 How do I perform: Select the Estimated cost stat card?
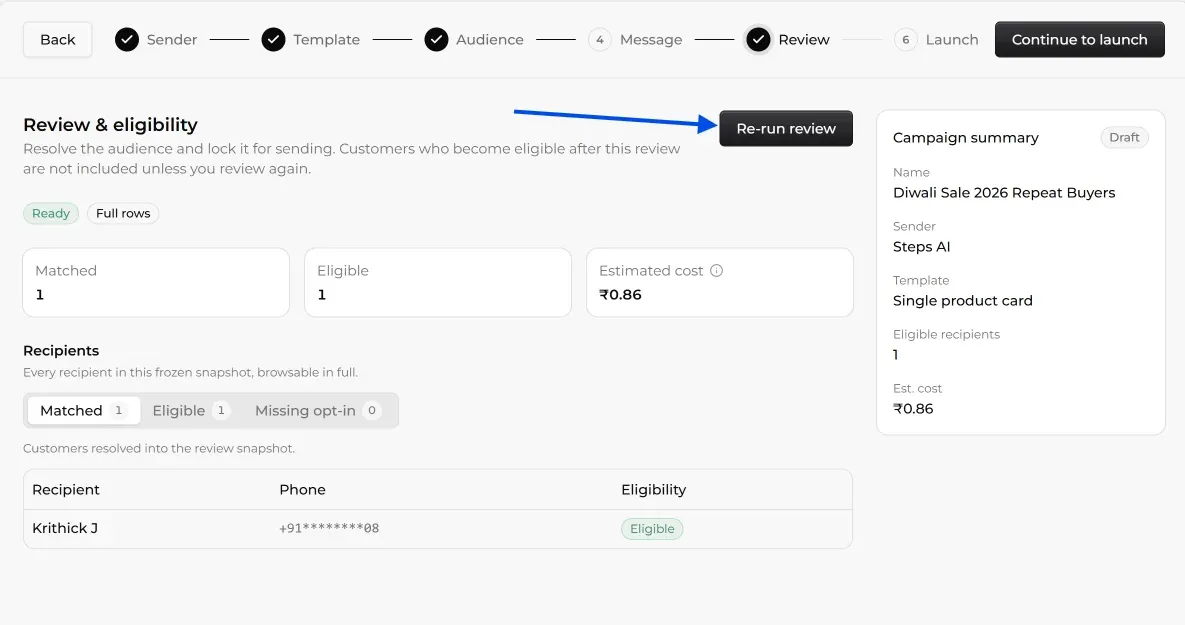point(719,283)
